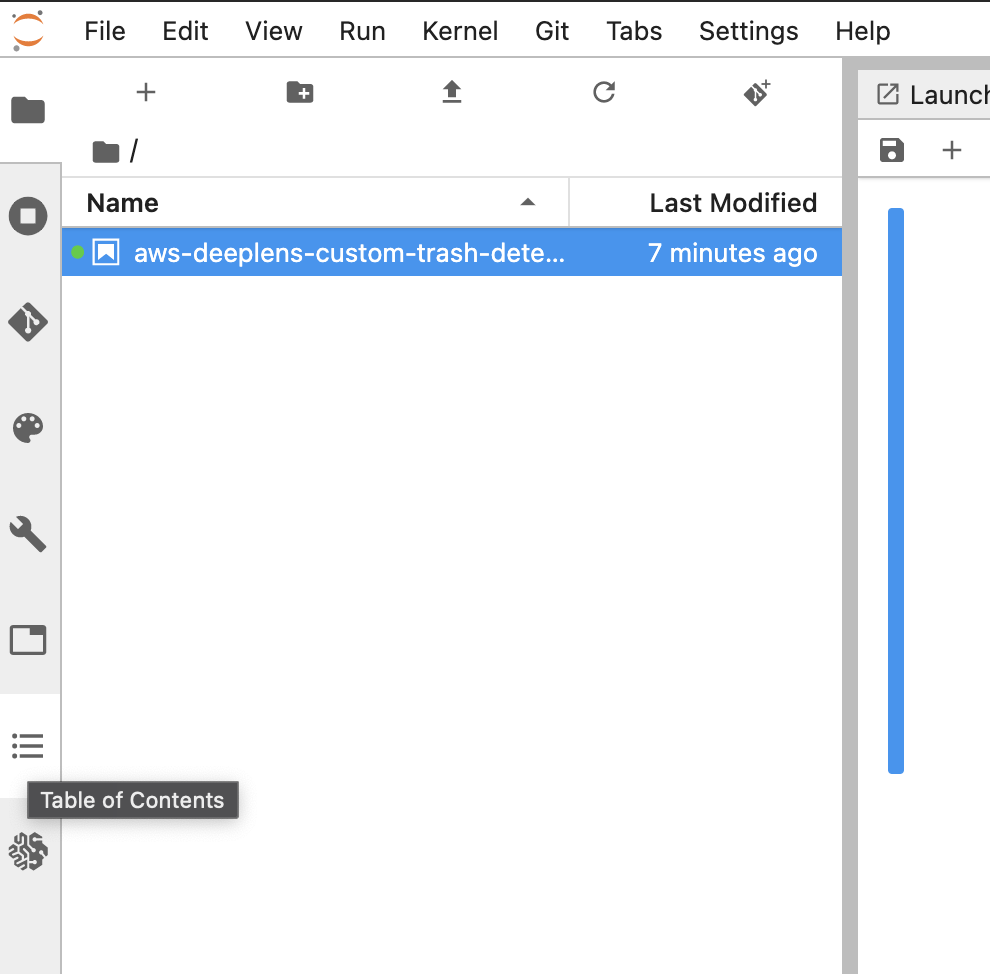Open the Commands palette sidebar panel
Viewport: 990px width, 974px height.
point(28,428)
